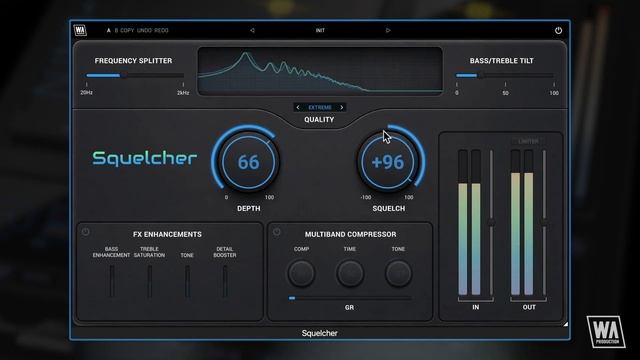Select preset slot A

(109, 30)
